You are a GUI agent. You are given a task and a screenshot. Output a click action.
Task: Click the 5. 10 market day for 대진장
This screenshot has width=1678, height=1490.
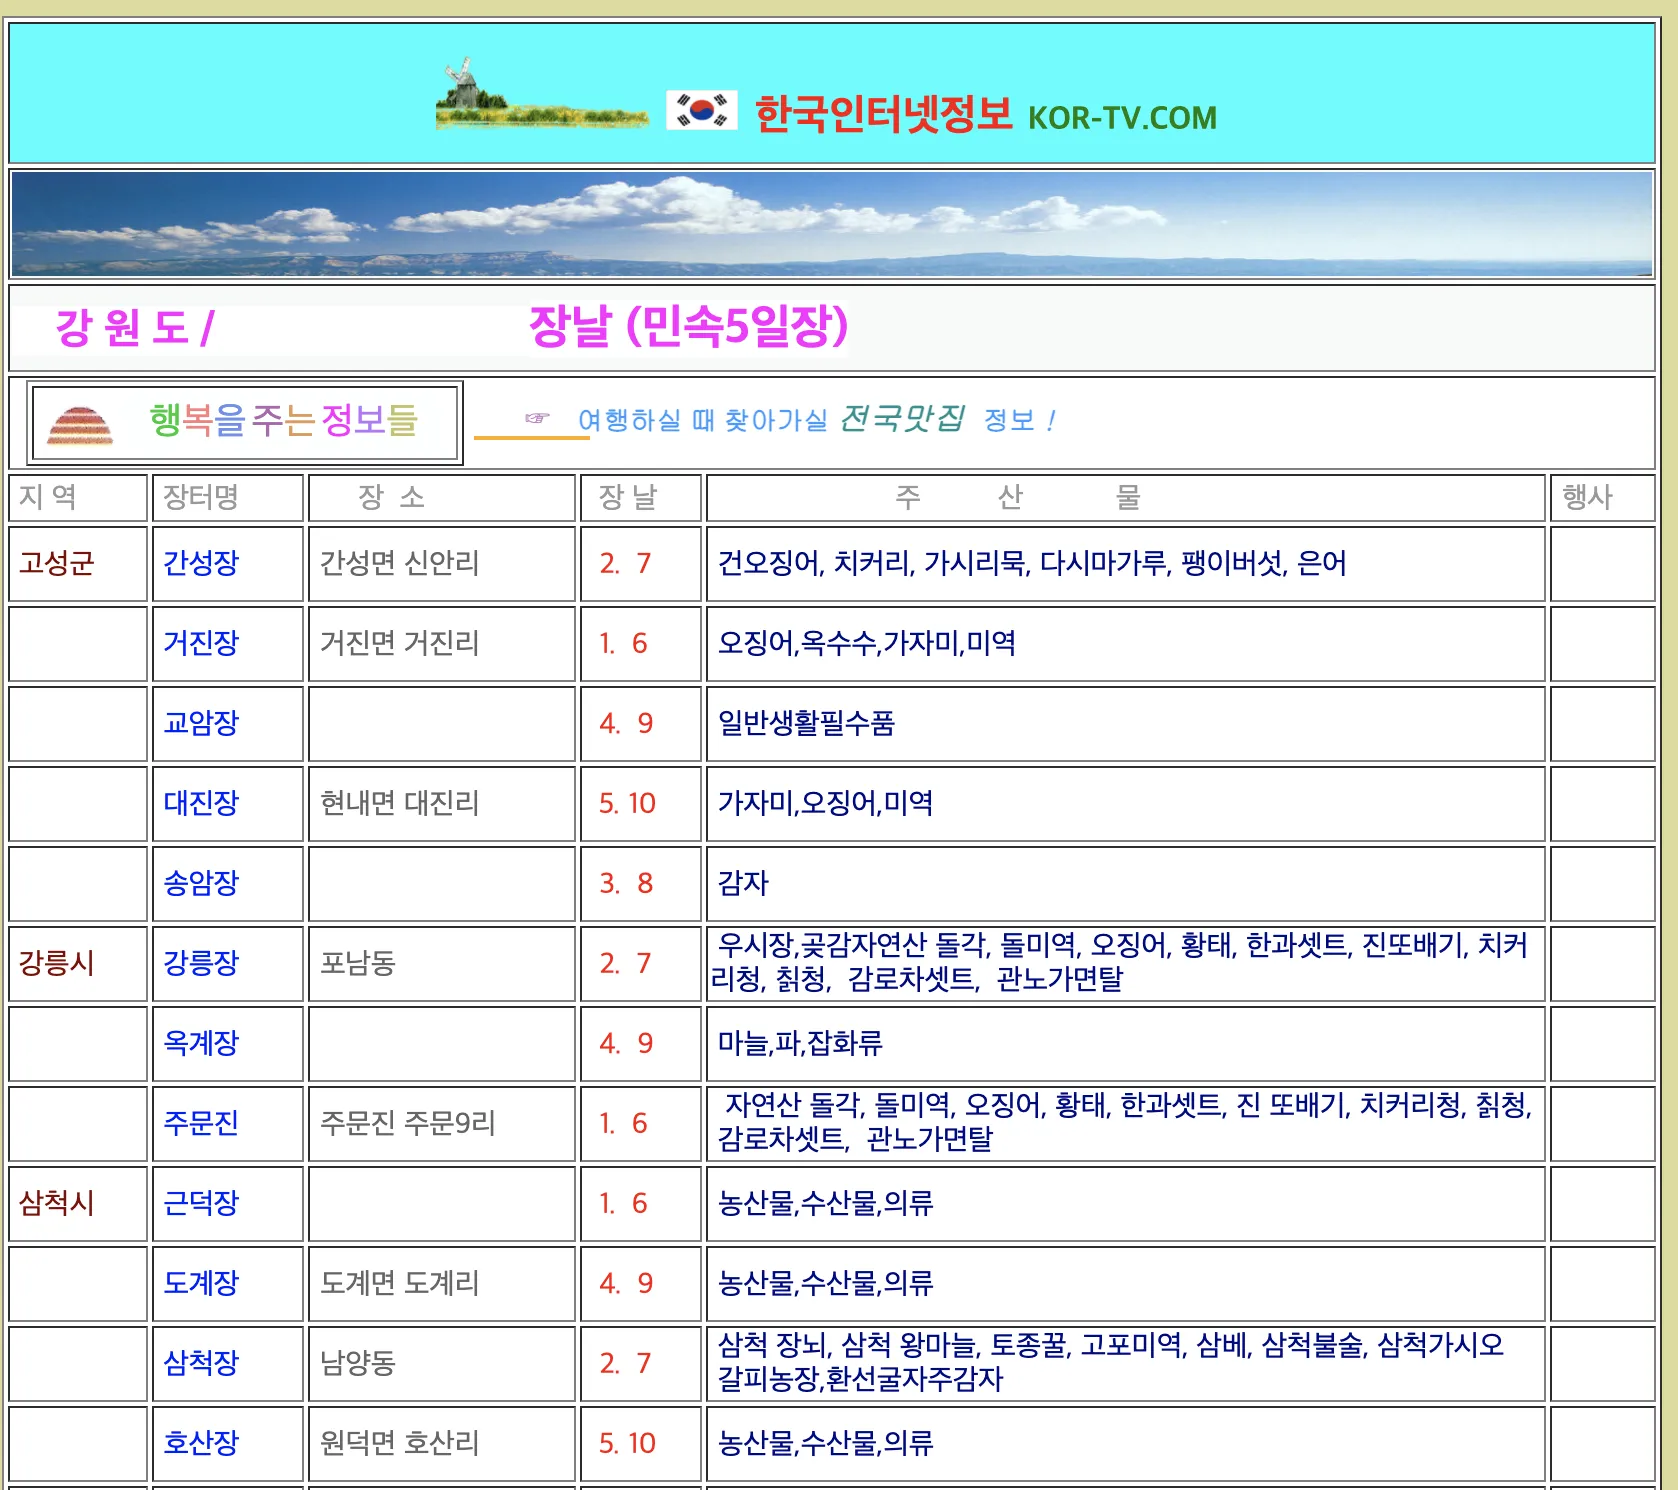[640, 803]
